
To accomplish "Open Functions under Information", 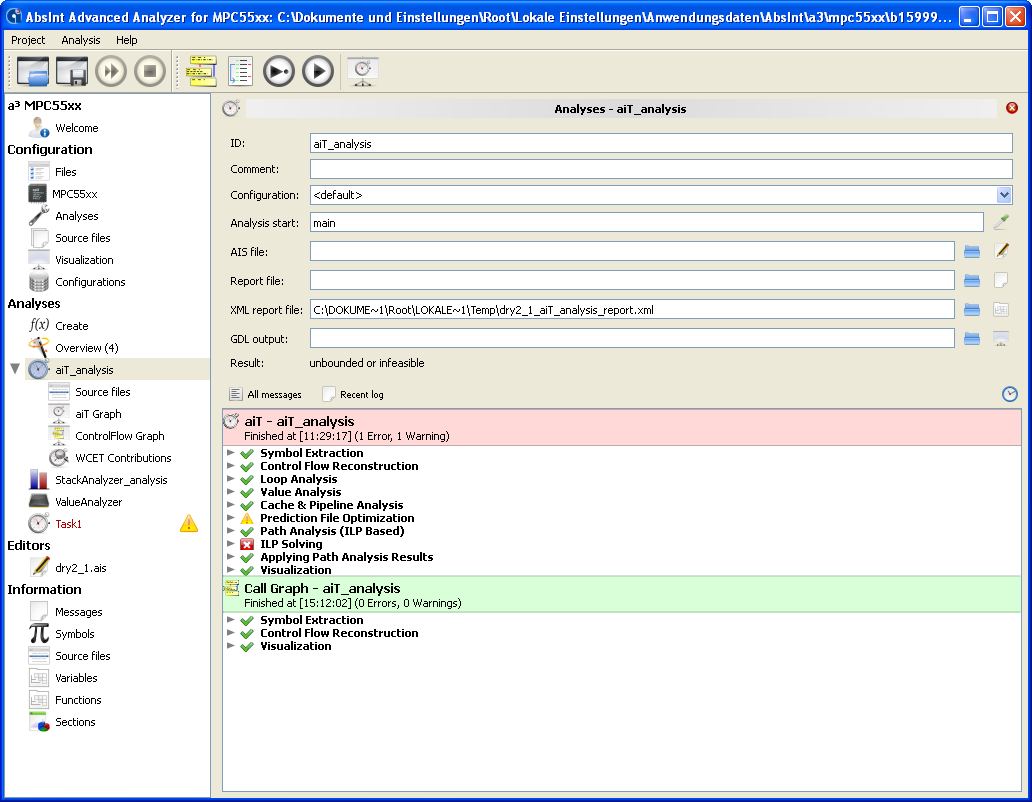I will [x=78, y=700].
